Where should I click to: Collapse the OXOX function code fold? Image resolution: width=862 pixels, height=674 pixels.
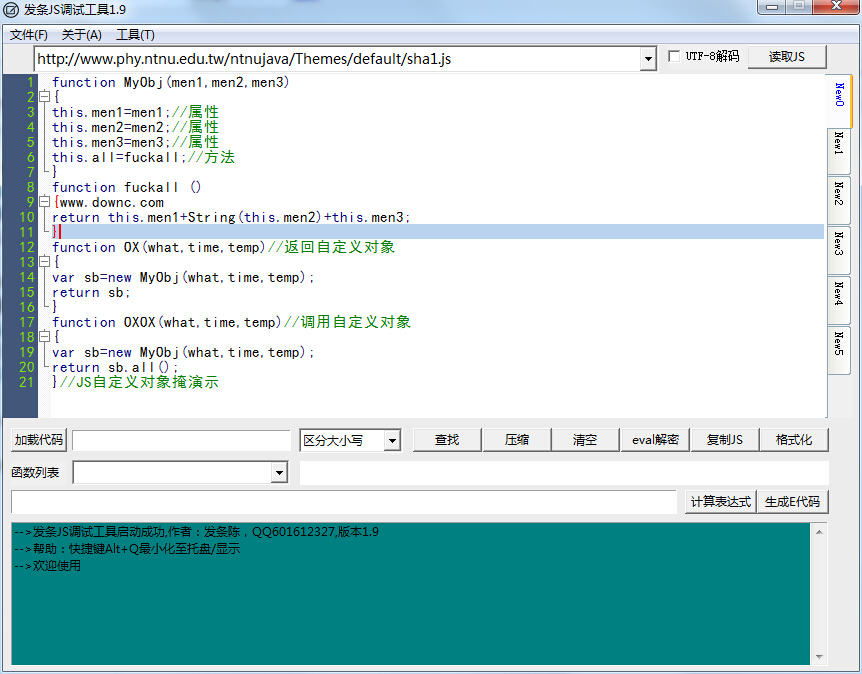[46, 337]
